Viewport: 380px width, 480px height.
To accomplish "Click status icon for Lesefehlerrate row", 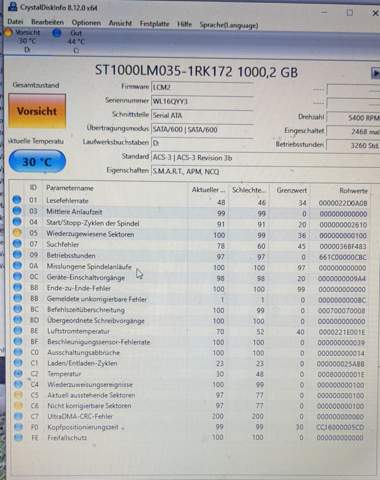I will click(17, 200).
